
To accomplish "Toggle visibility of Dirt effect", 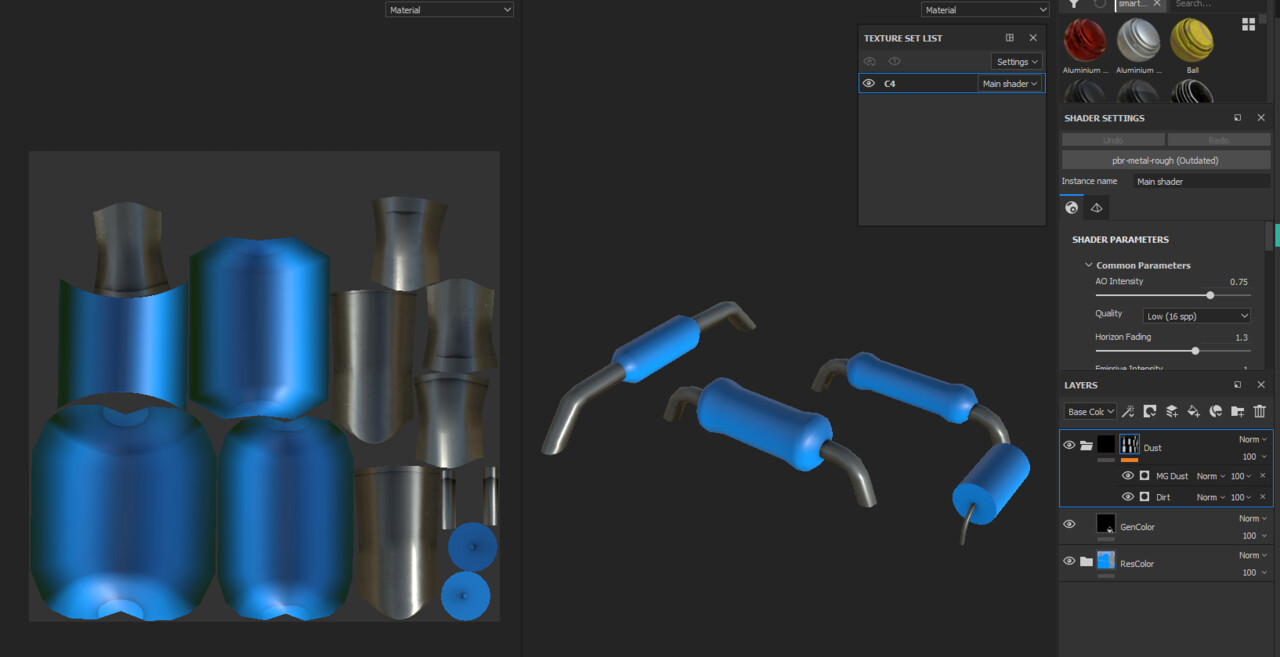I will tap(1128, 497).
